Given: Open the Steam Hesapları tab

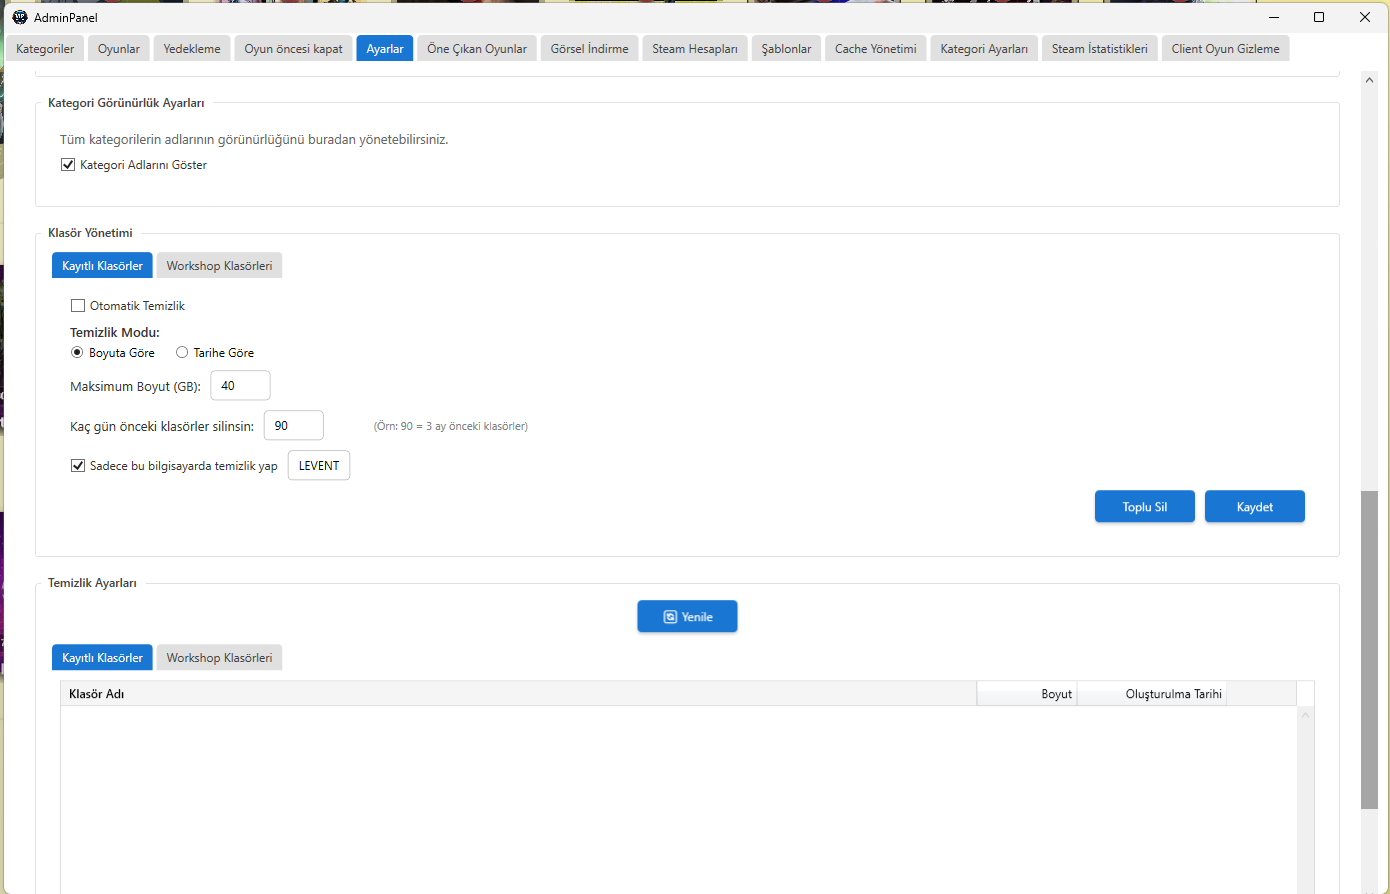Looking at the screenshot, I should 695,48.
